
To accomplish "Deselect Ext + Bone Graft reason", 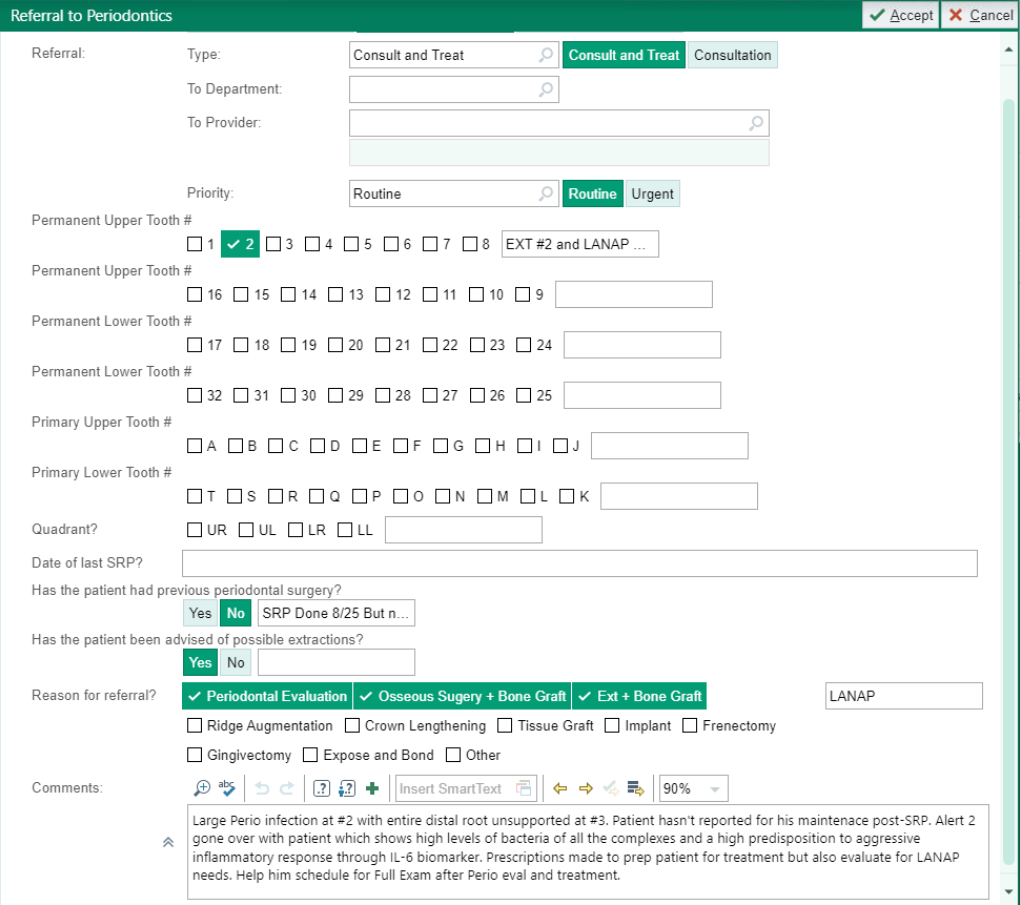I will pyautogui.click(x=639, y=696).
